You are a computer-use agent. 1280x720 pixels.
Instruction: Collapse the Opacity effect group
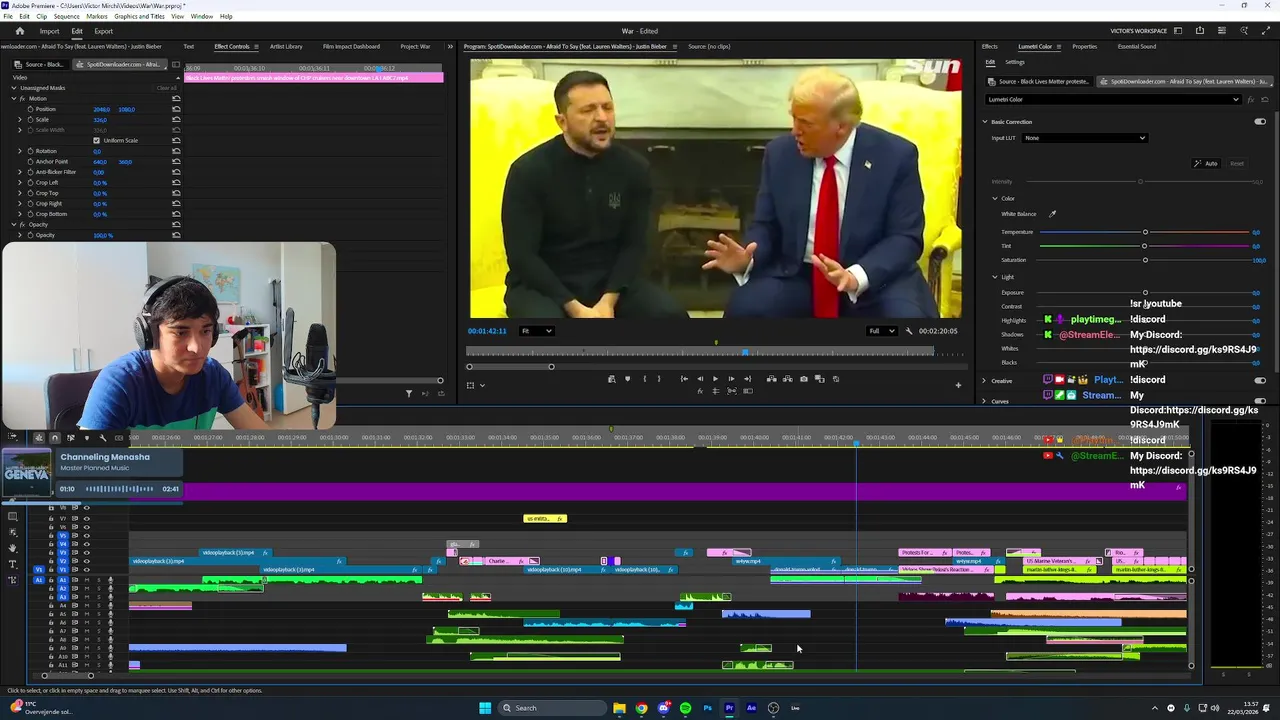pos(14,224)
